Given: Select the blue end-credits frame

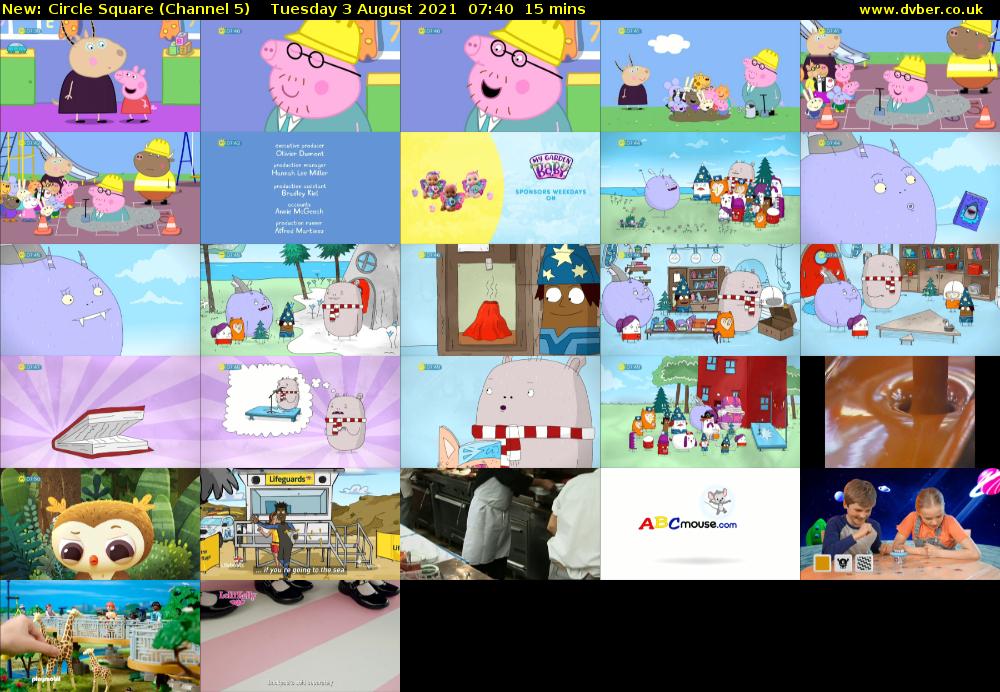Looking at the screenshot, I should (x=300, y=188).
